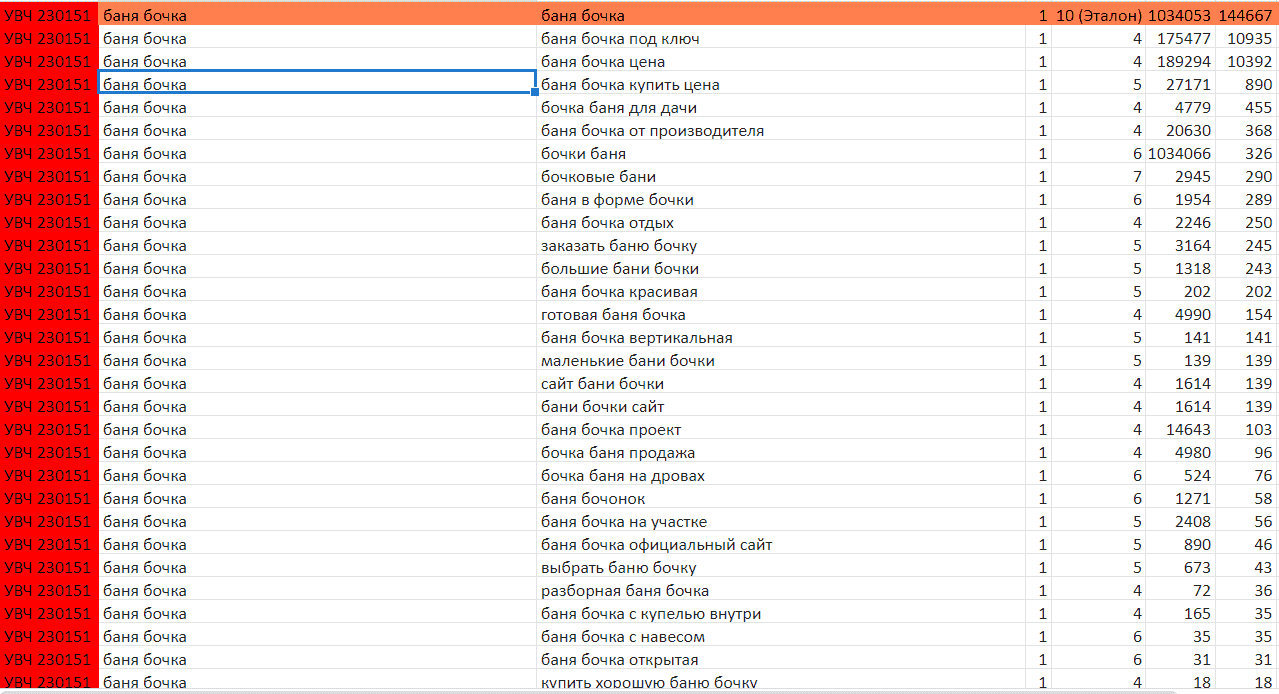Select the "бочка баня на дровах" cell
The width and height of the screenshot is (1279, 694).
coord(623,476)
